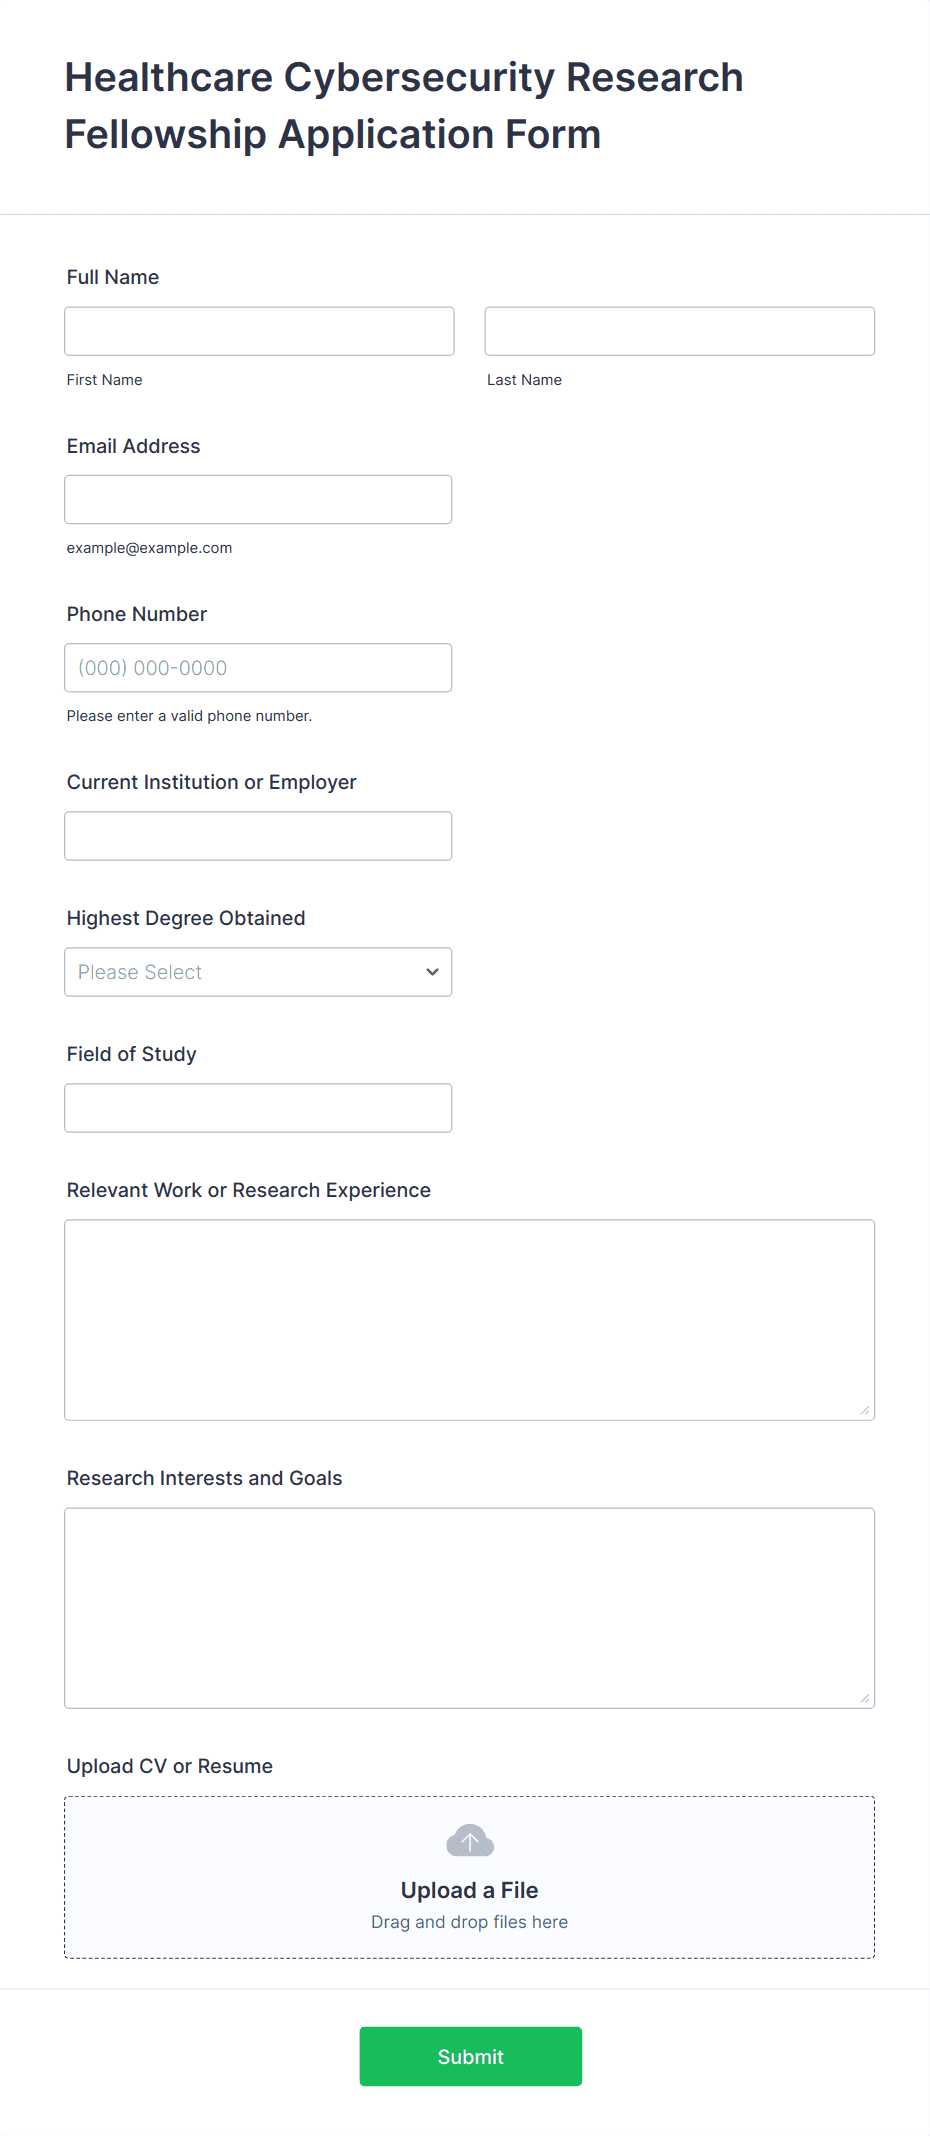Screen dimensions: 930x2136
Task: Click the Fellowship Application Form heading
Action: 404,106
